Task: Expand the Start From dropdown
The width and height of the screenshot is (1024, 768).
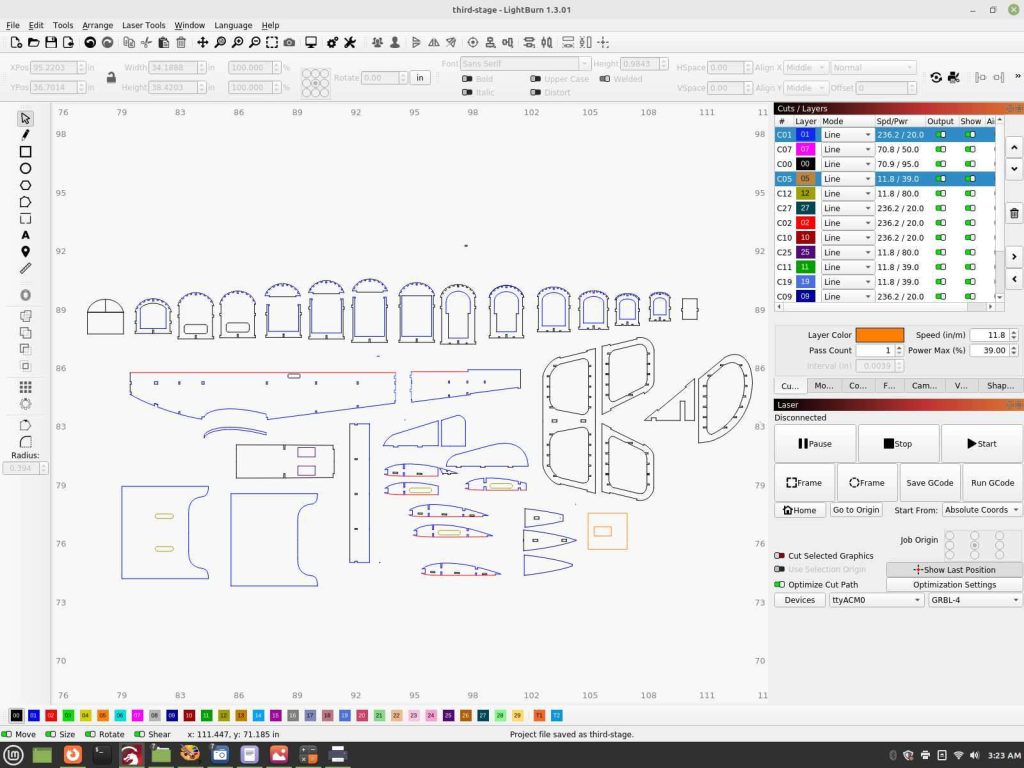Action: coord(982,510)
